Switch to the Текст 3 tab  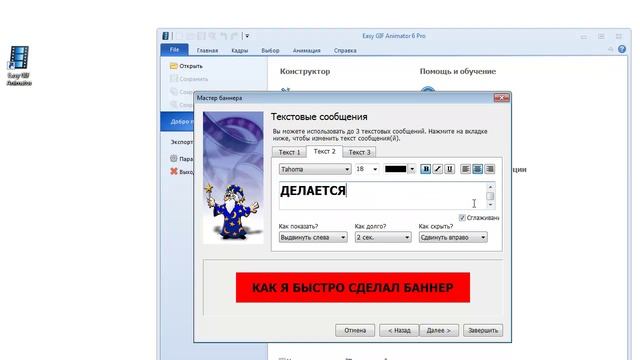click(360, 152)
